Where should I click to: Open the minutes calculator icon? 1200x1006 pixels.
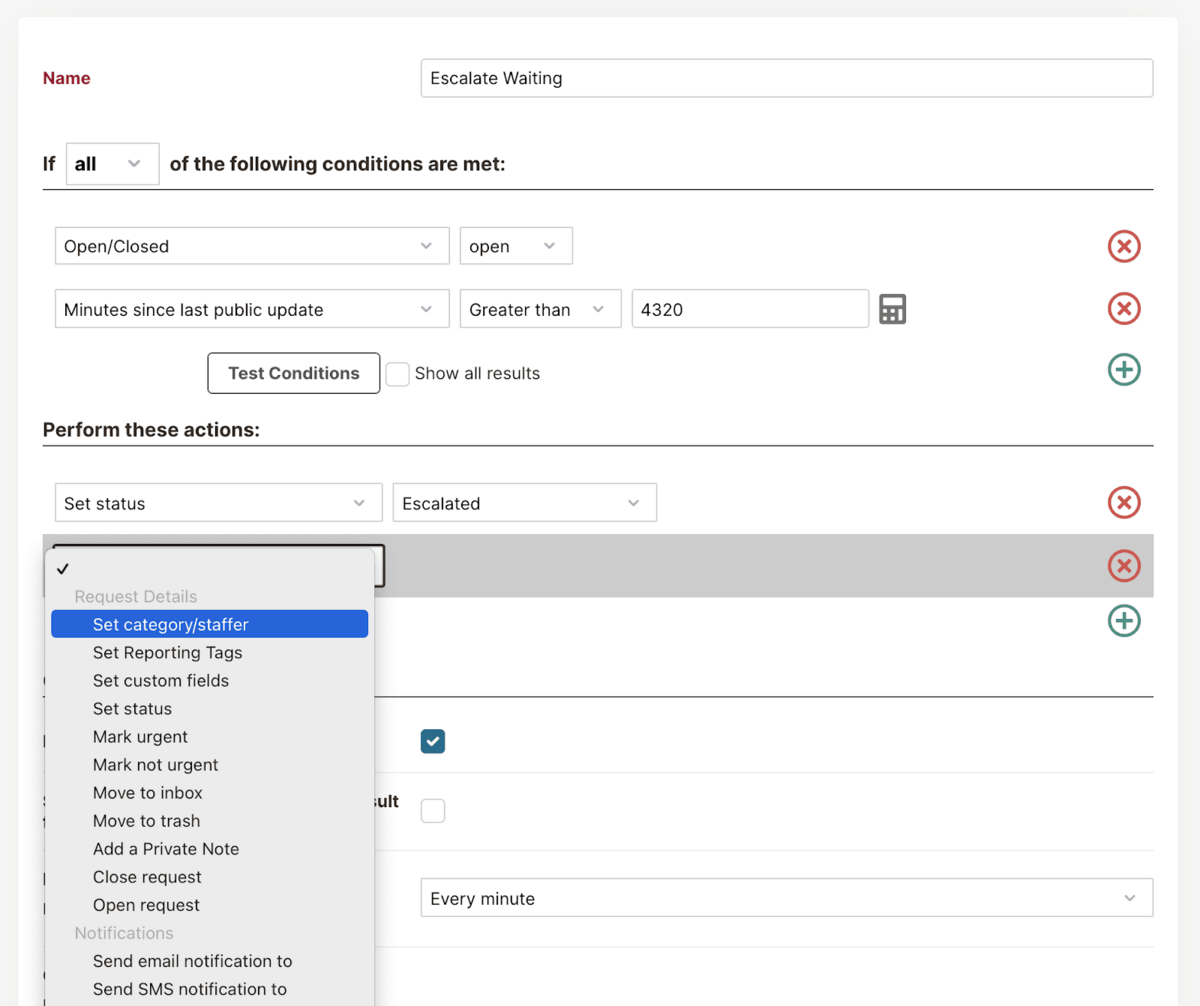tap(892, 309)
